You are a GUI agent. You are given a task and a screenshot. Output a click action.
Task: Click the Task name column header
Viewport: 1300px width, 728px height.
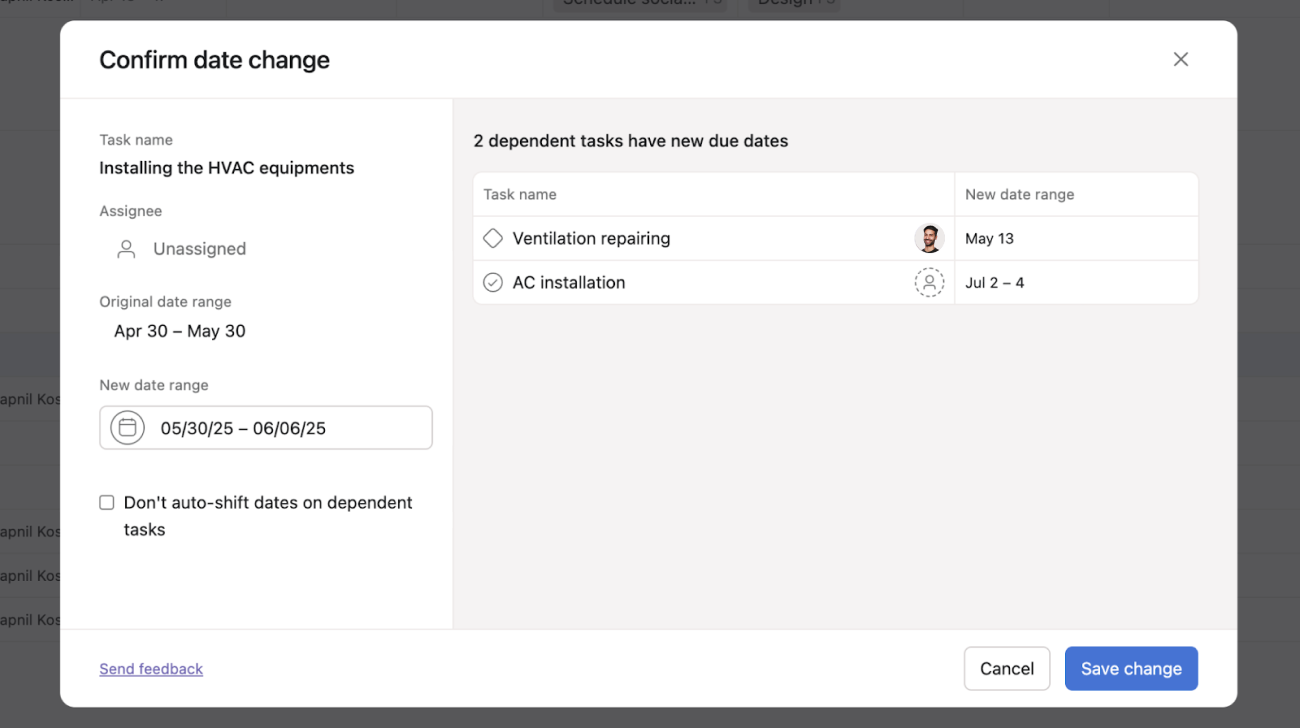pos(520,194)
